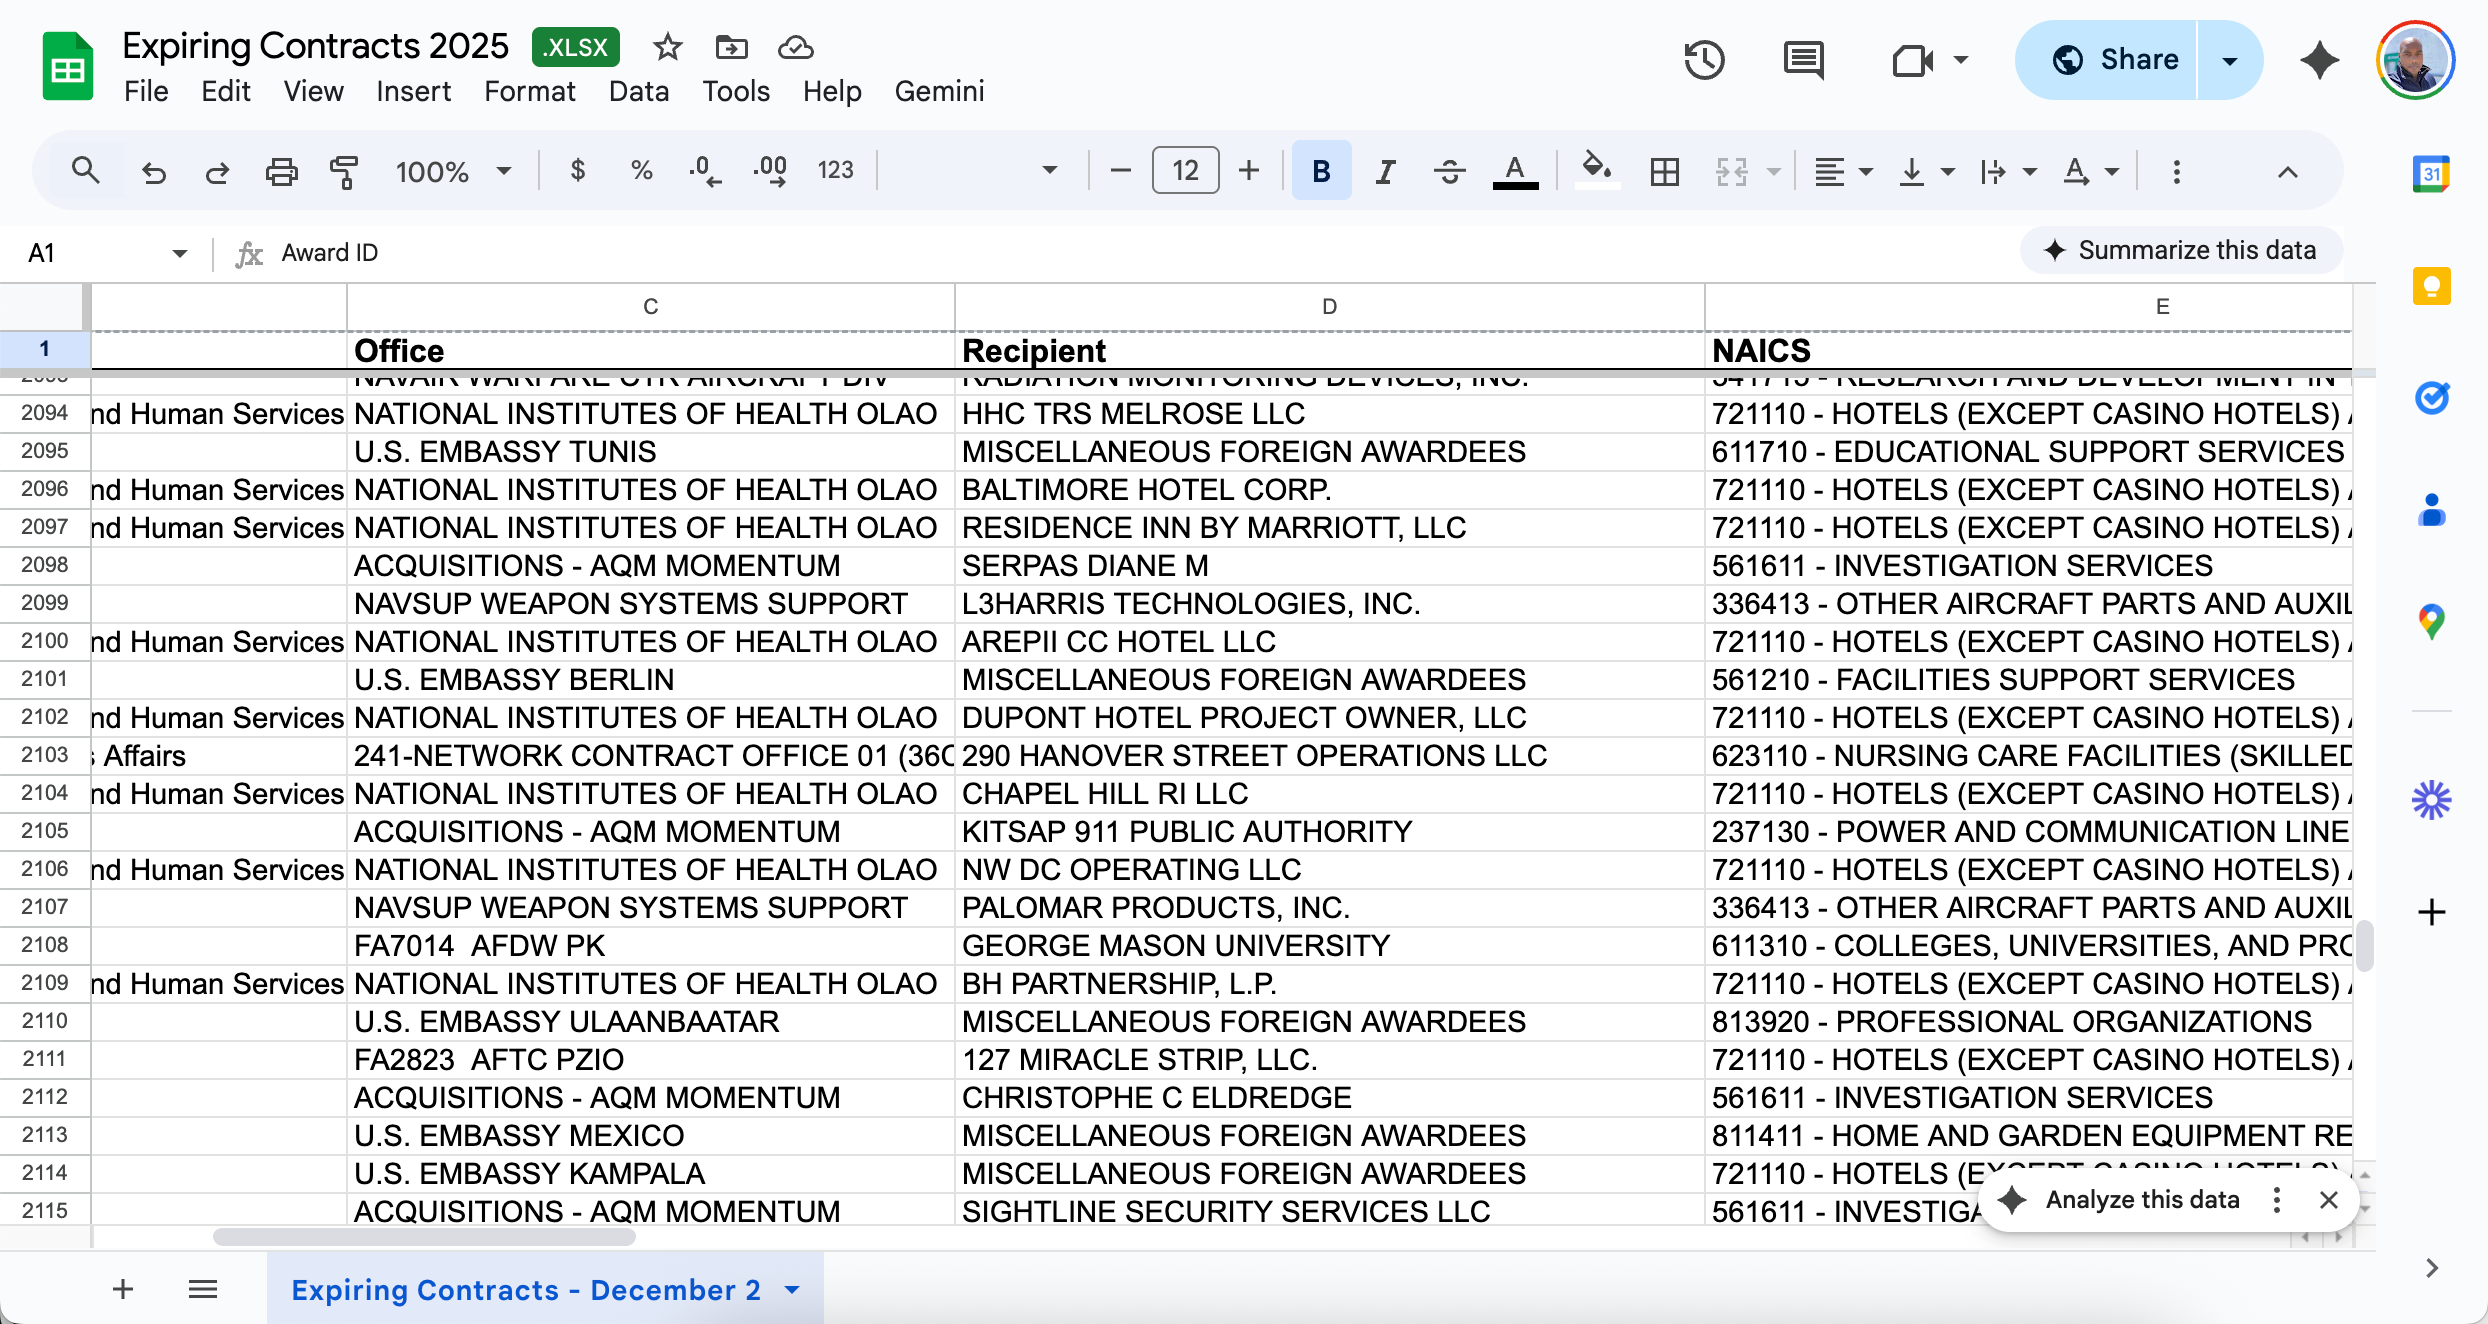Viewport: 2488px width, 1324px height.
Task: Select the Expiring Contracts - December 2 tab
Action: click(526, 1290)
